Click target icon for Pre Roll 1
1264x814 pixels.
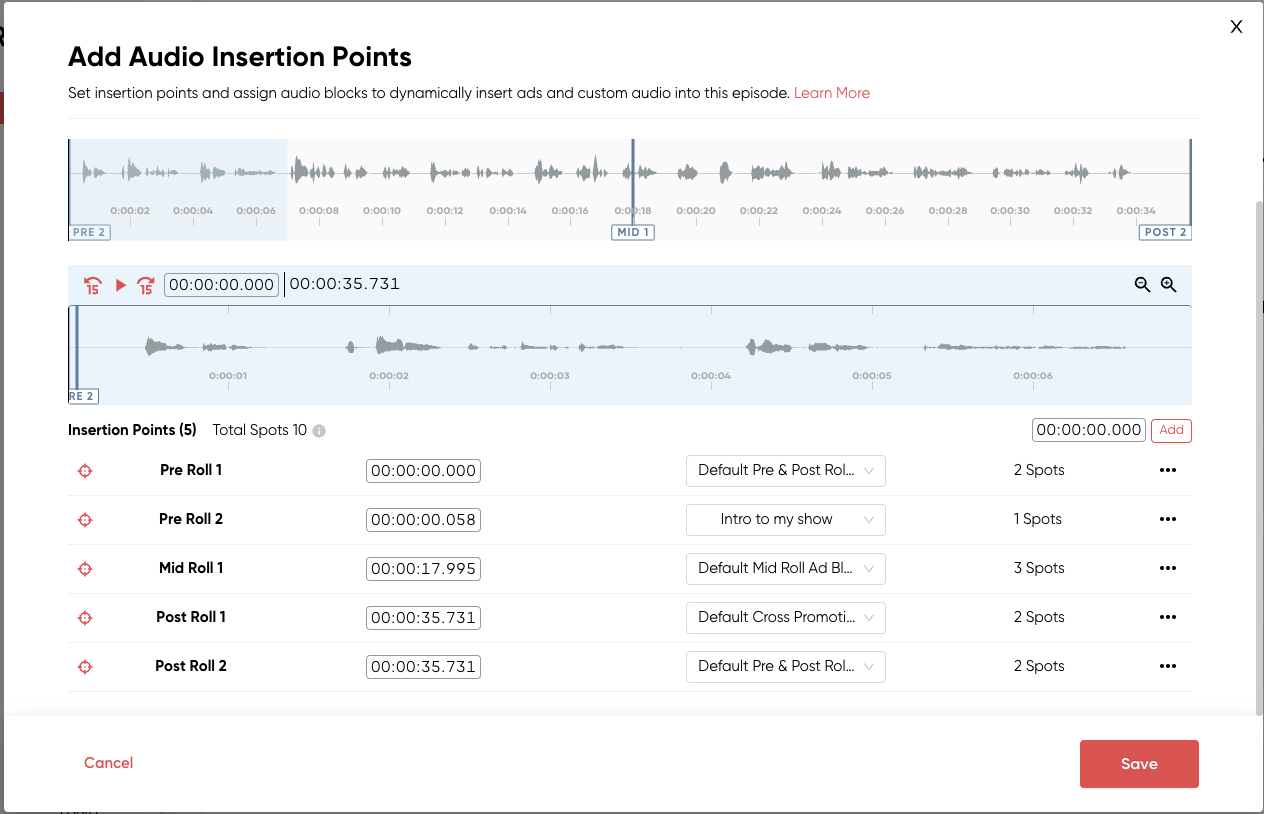click(85, 471)
